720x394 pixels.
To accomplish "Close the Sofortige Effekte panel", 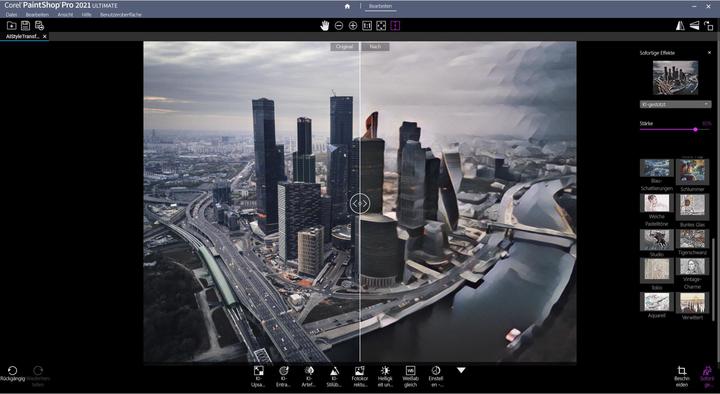I will pyautogui.click(x=709, y=53).
